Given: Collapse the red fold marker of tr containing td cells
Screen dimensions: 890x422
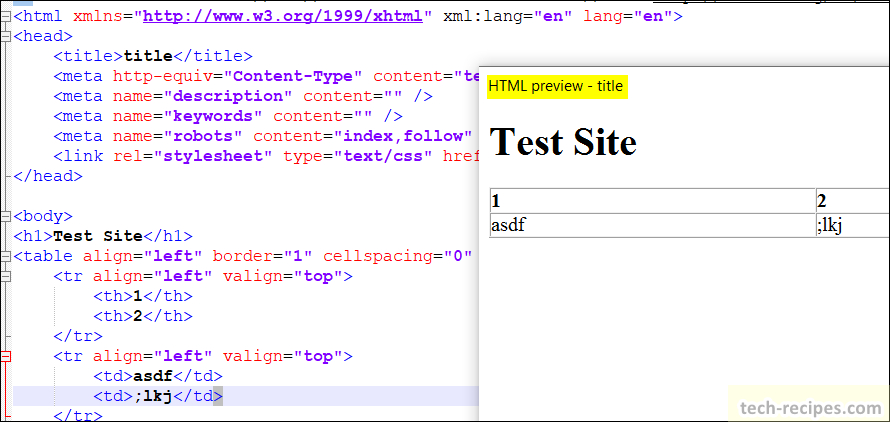Looking at the screenshot, I should tap(6, 357).
